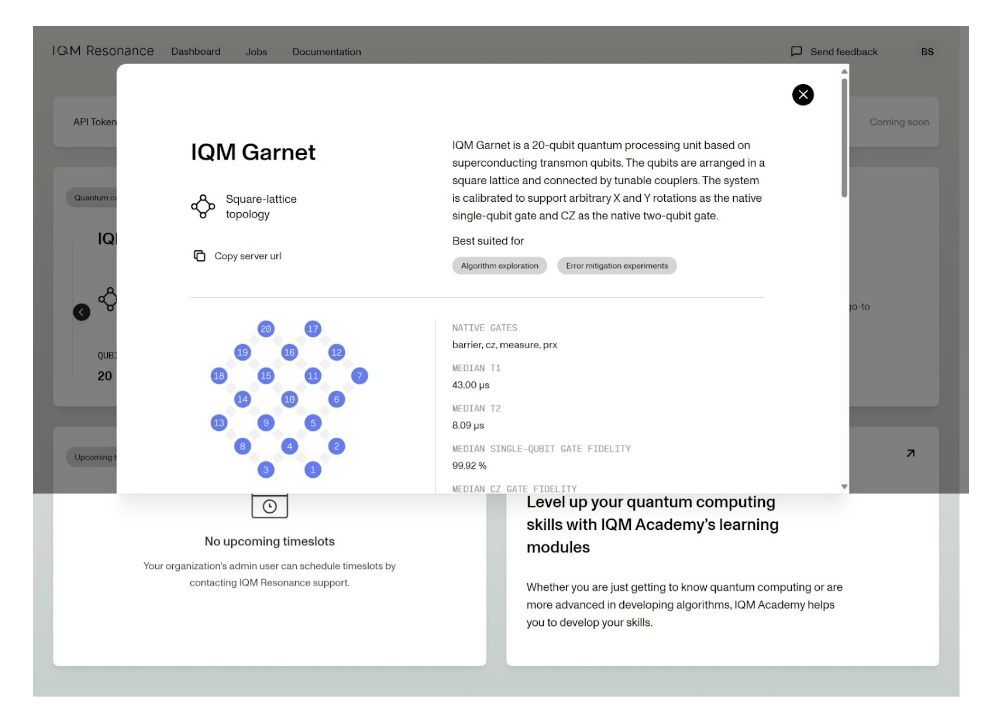Select qubit 3 in the lattice
This screenshot has width=988, height=704.
266,470
